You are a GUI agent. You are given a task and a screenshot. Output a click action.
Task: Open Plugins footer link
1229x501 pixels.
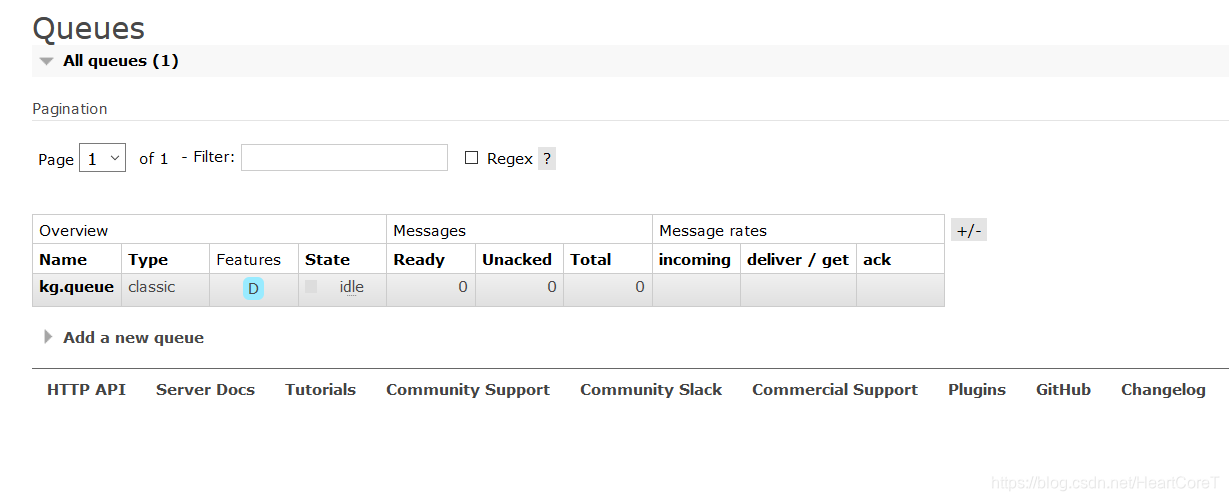(977, 390)
